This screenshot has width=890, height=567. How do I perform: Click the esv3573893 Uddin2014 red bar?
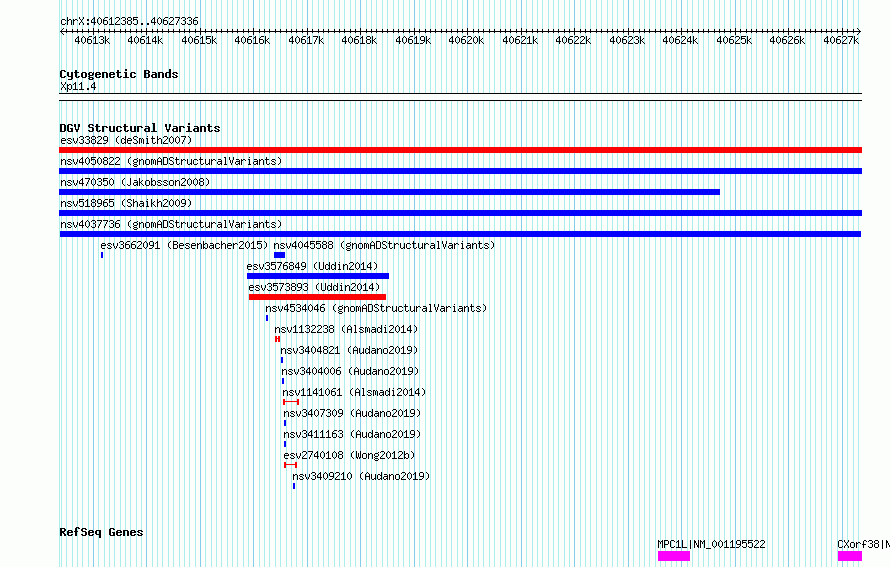317,297
